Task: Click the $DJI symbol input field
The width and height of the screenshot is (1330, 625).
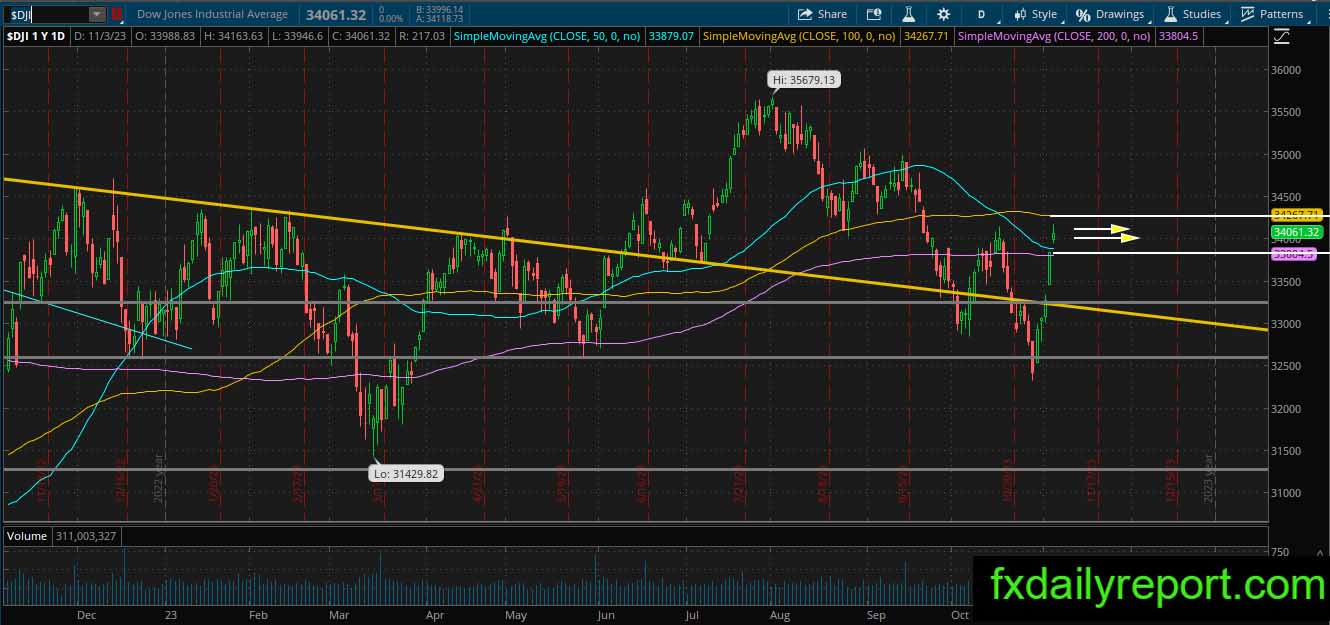Action: tap(47, 14)
